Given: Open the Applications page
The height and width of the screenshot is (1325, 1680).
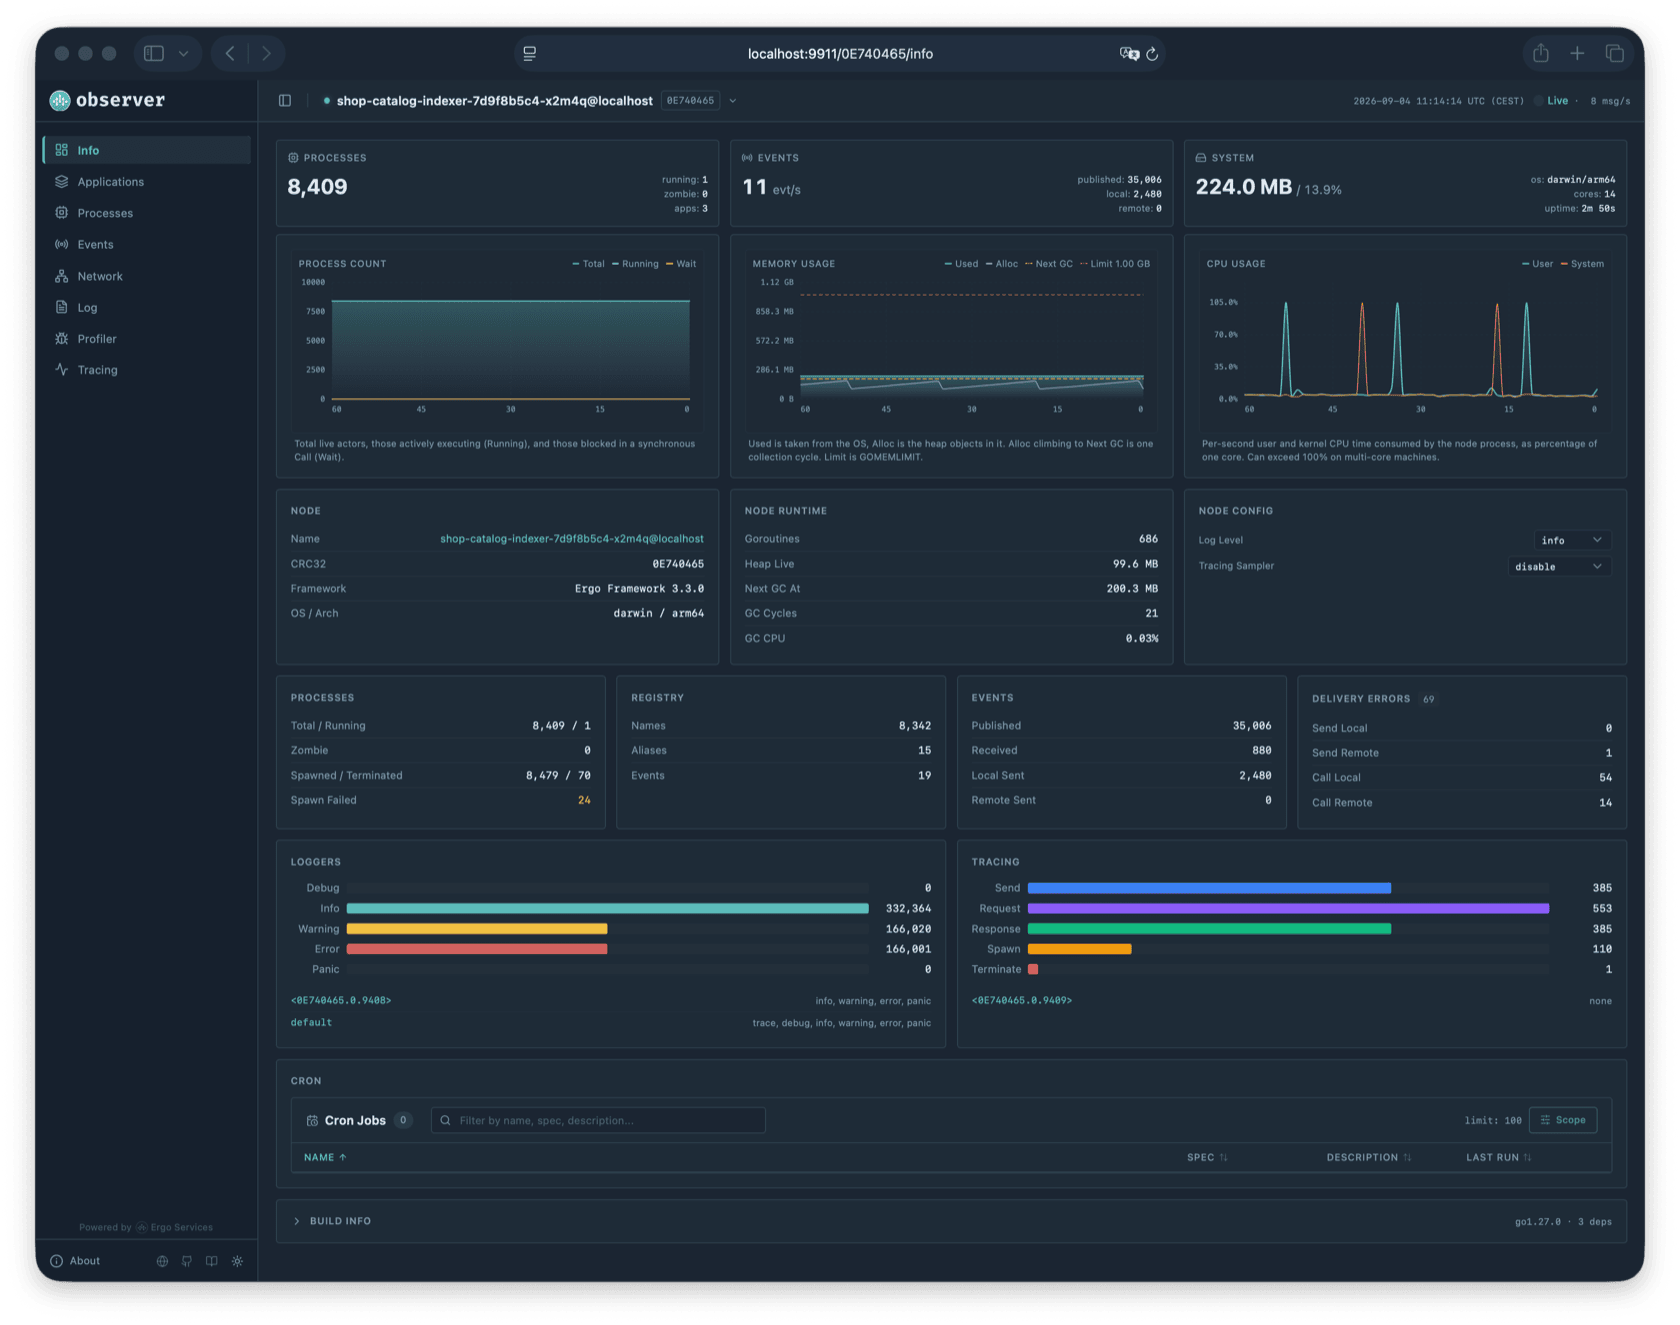Looking at the screenshot, I should [147, 182].
